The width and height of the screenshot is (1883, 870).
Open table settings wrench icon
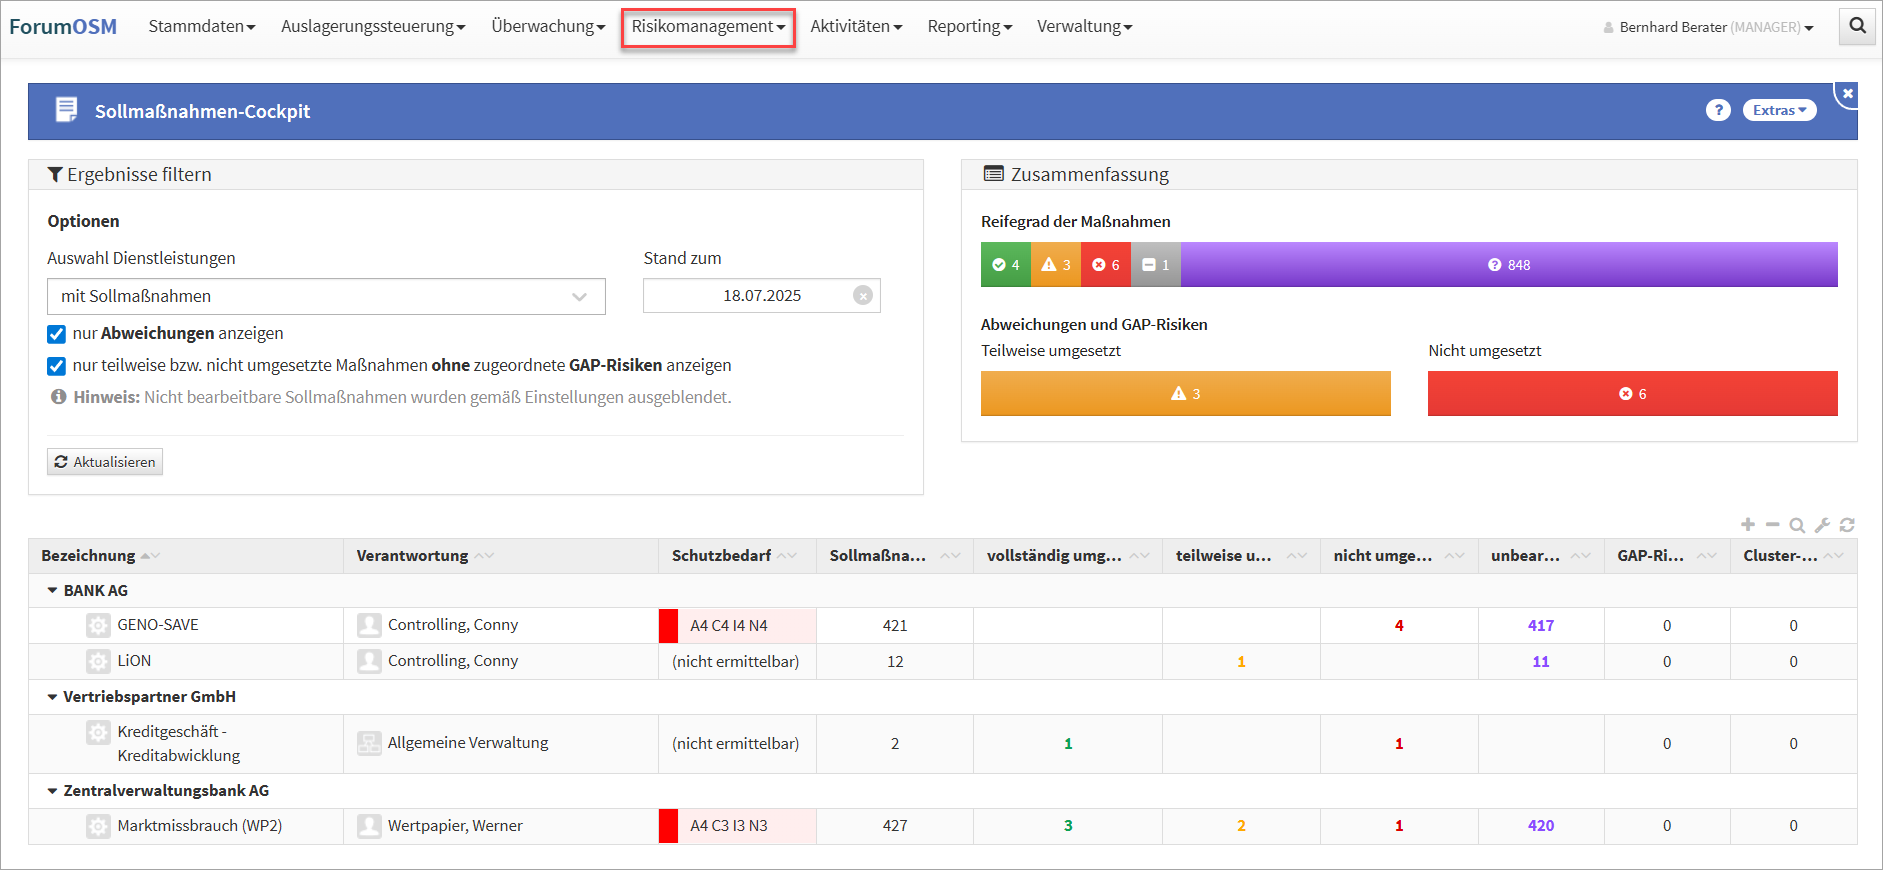[1822, 525]
